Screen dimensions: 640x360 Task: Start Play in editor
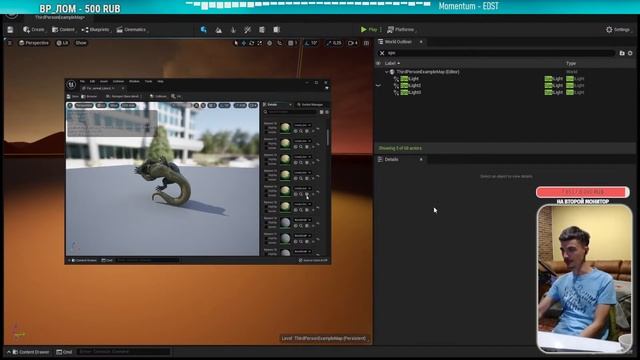pyautogui.click(x=369, y=30)
